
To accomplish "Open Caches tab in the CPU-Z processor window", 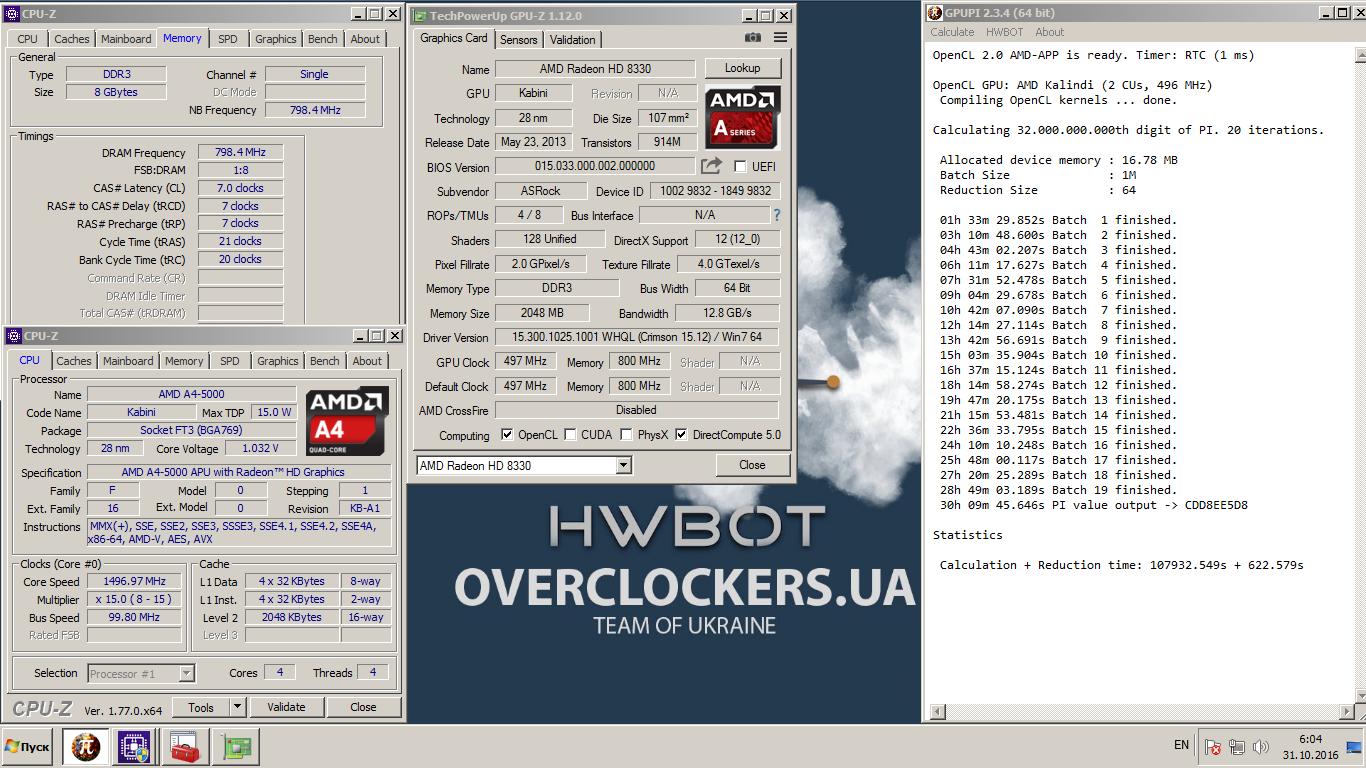I will click(74, 361).
